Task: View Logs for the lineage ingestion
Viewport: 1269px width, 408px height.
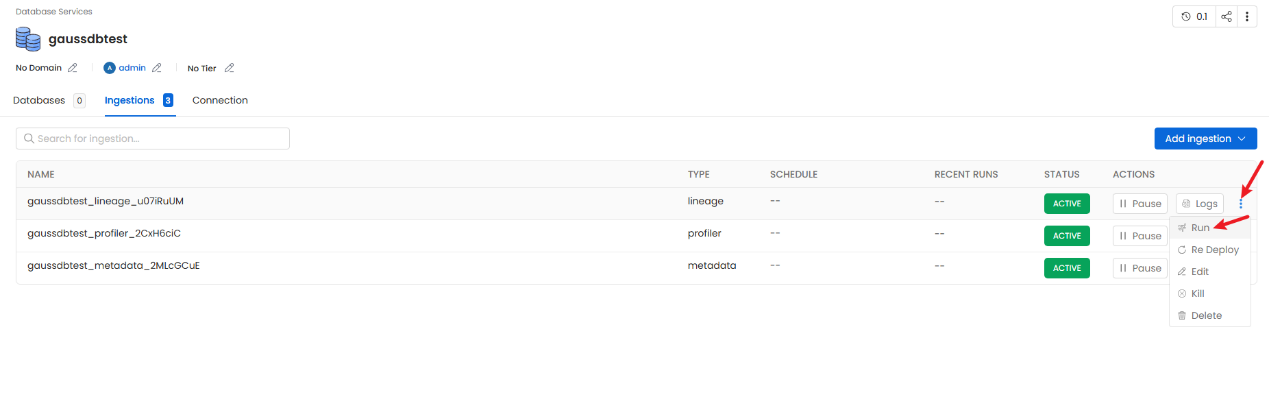Action: click(x=1200, y=204)
